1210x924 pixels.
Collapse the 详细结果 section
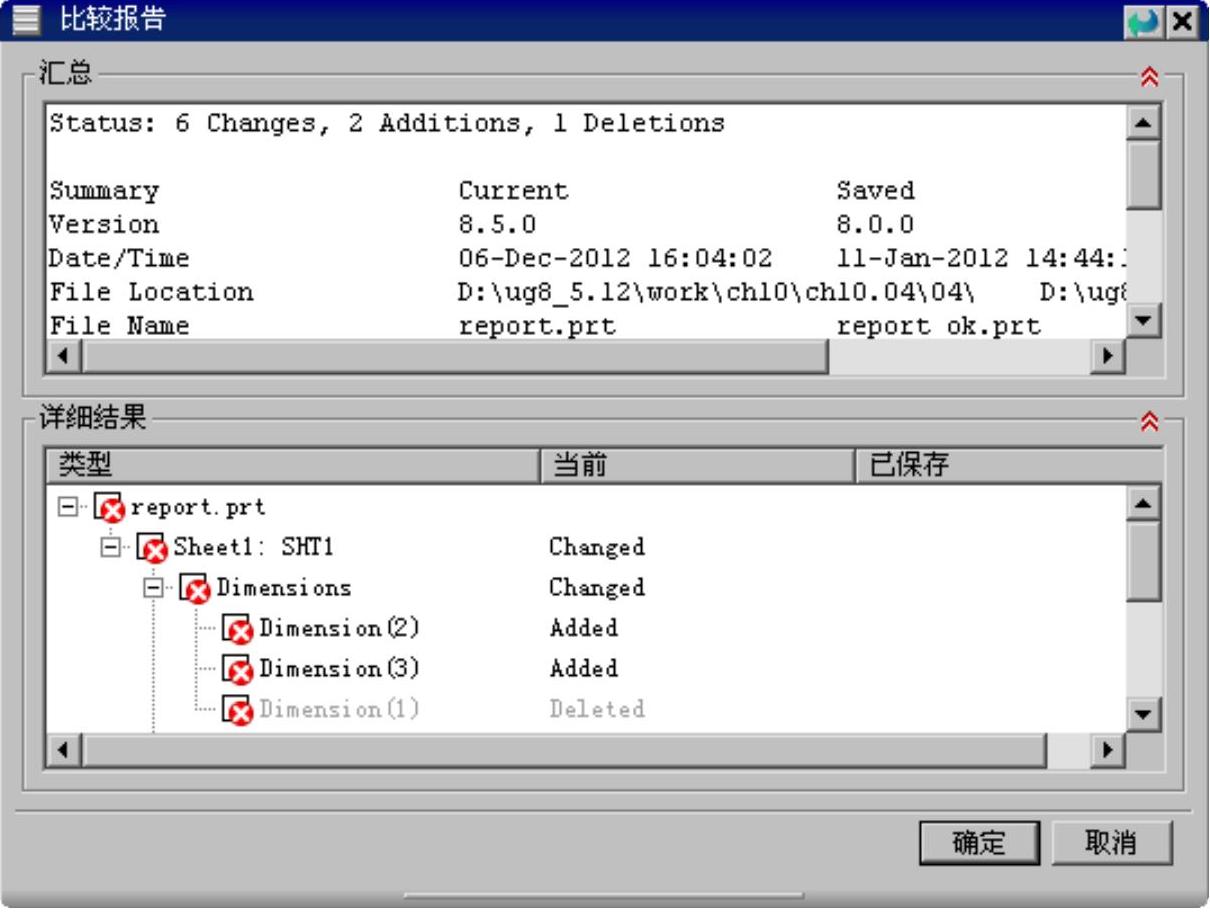click(1149, 423)
